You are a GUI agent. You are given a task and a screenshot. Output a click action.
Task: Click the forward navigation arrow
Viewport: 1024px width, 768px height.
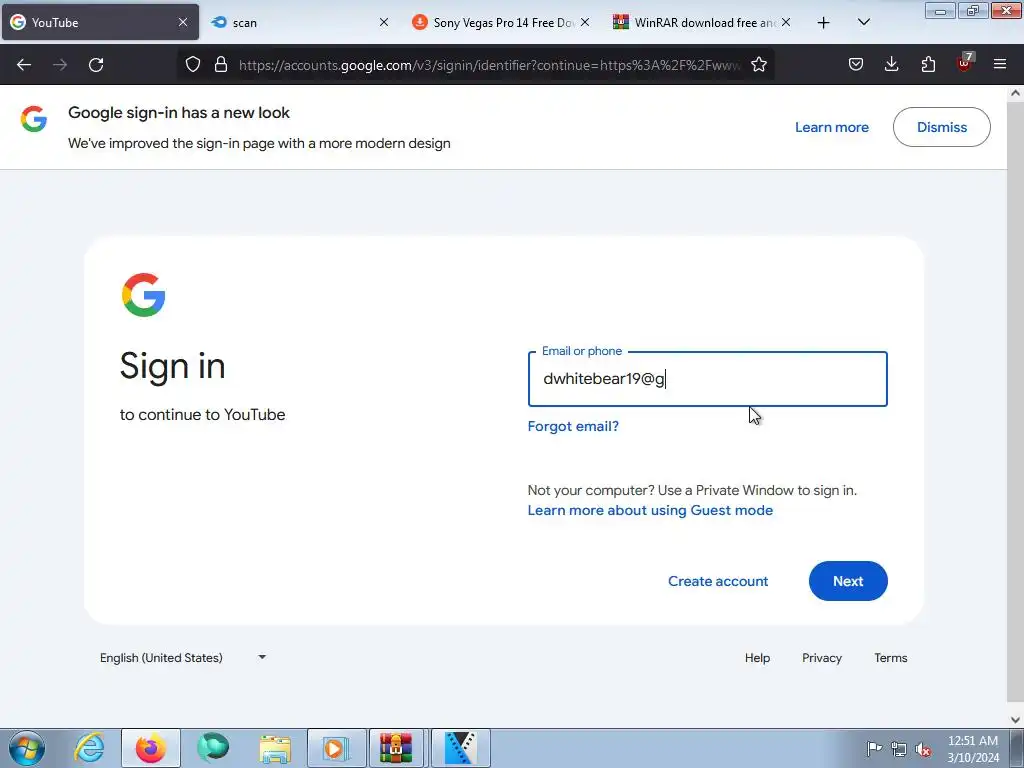(x=60, y=65)
